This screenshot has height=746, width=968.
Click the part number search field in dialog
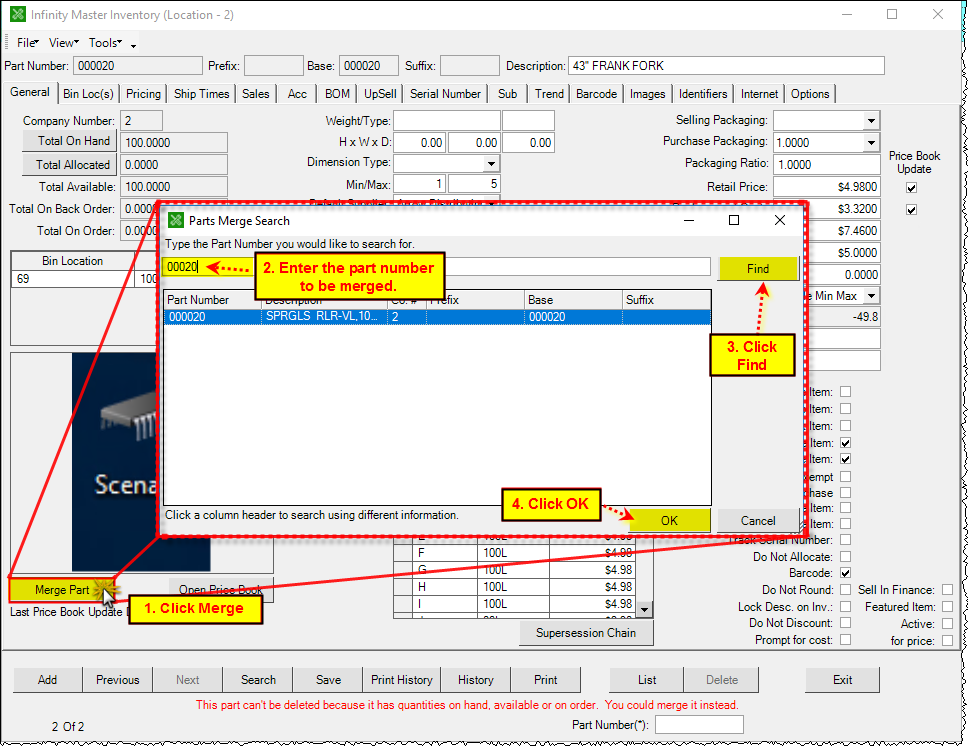tap(437, 267)
